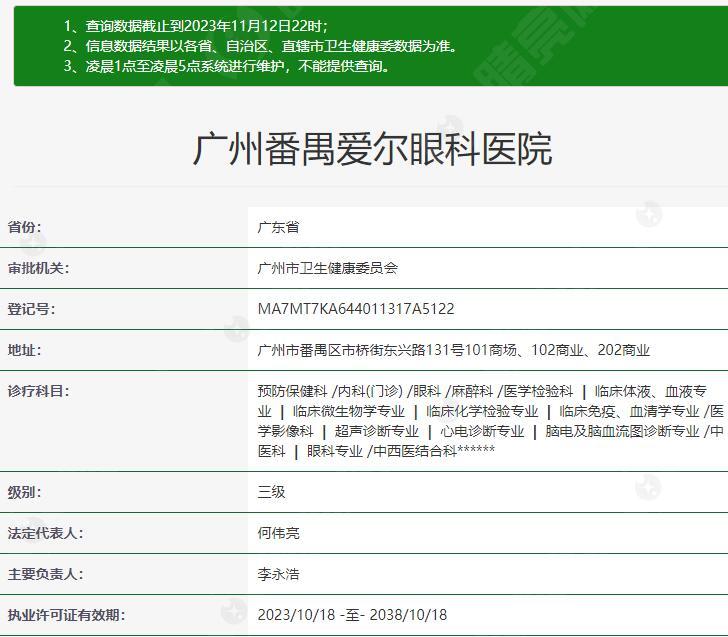Click the 主要负责人 label
This screenshot has height=637, width=728.
pyautogui.click(x=45, y=574)
